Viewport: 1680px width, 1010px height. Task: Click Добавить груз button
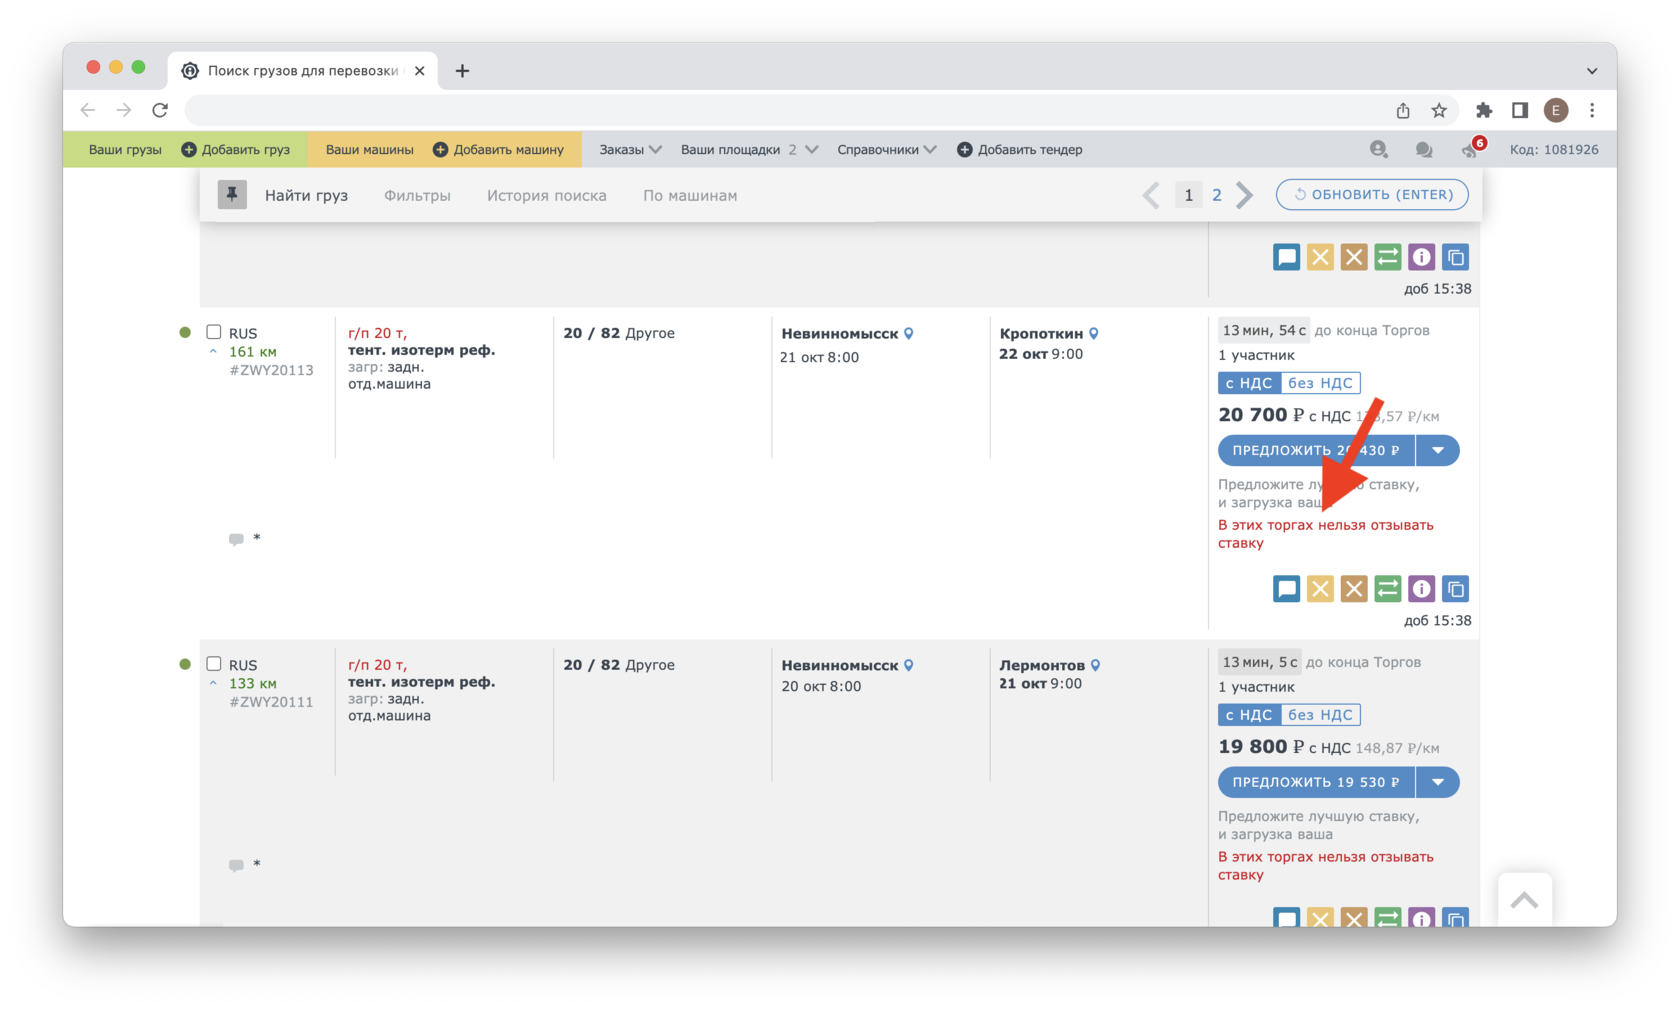click(236, 149)
